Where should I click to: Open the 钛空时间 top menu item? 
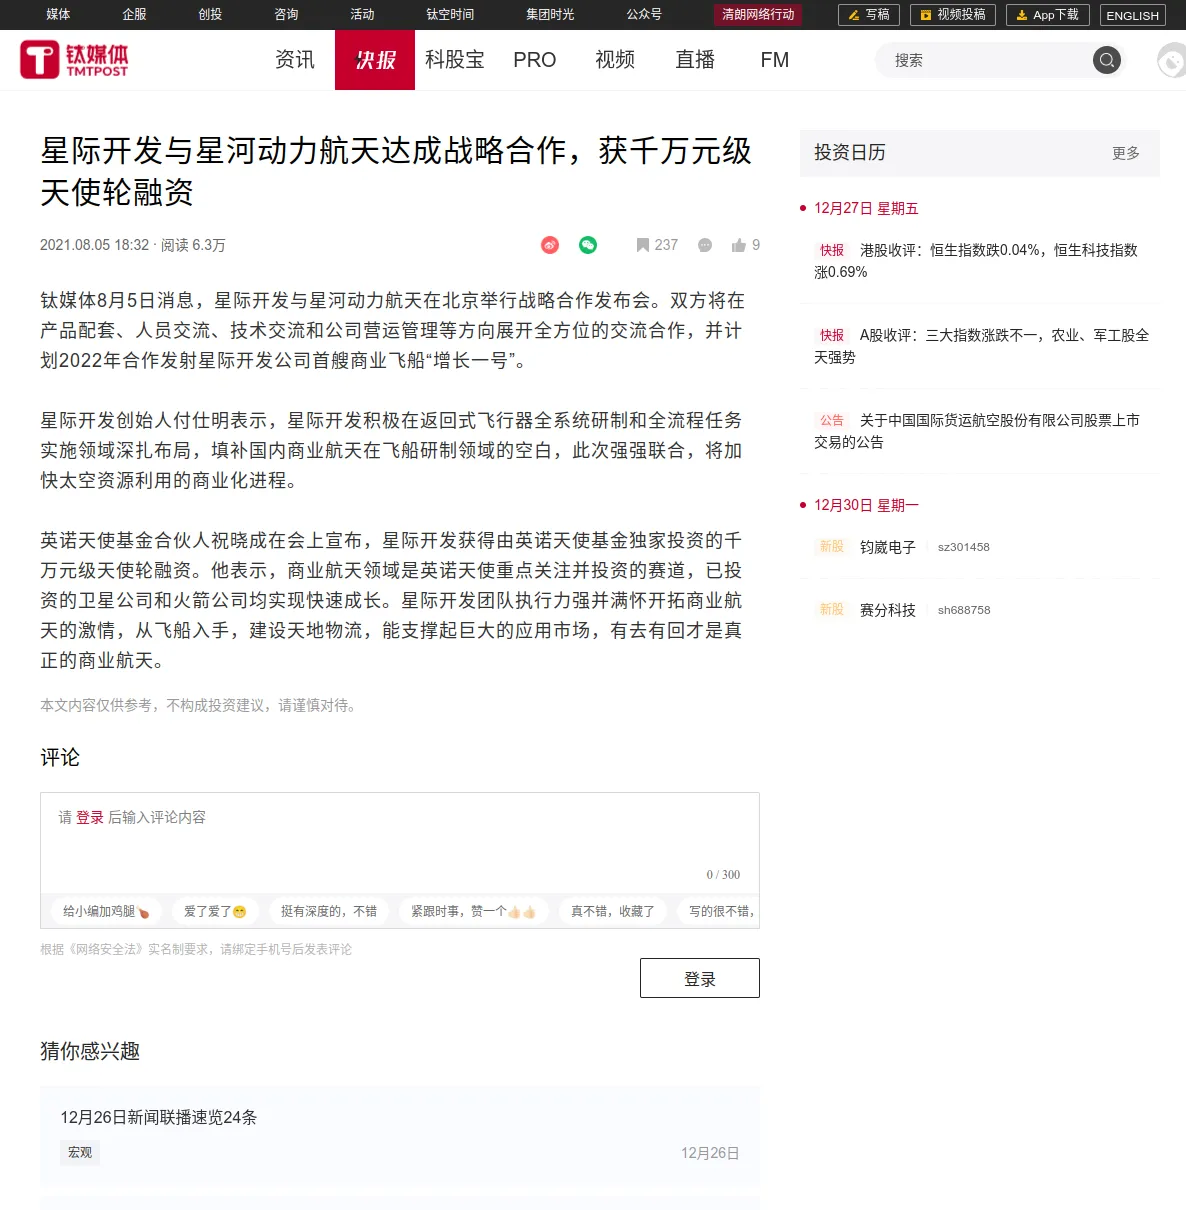[450, 14]
